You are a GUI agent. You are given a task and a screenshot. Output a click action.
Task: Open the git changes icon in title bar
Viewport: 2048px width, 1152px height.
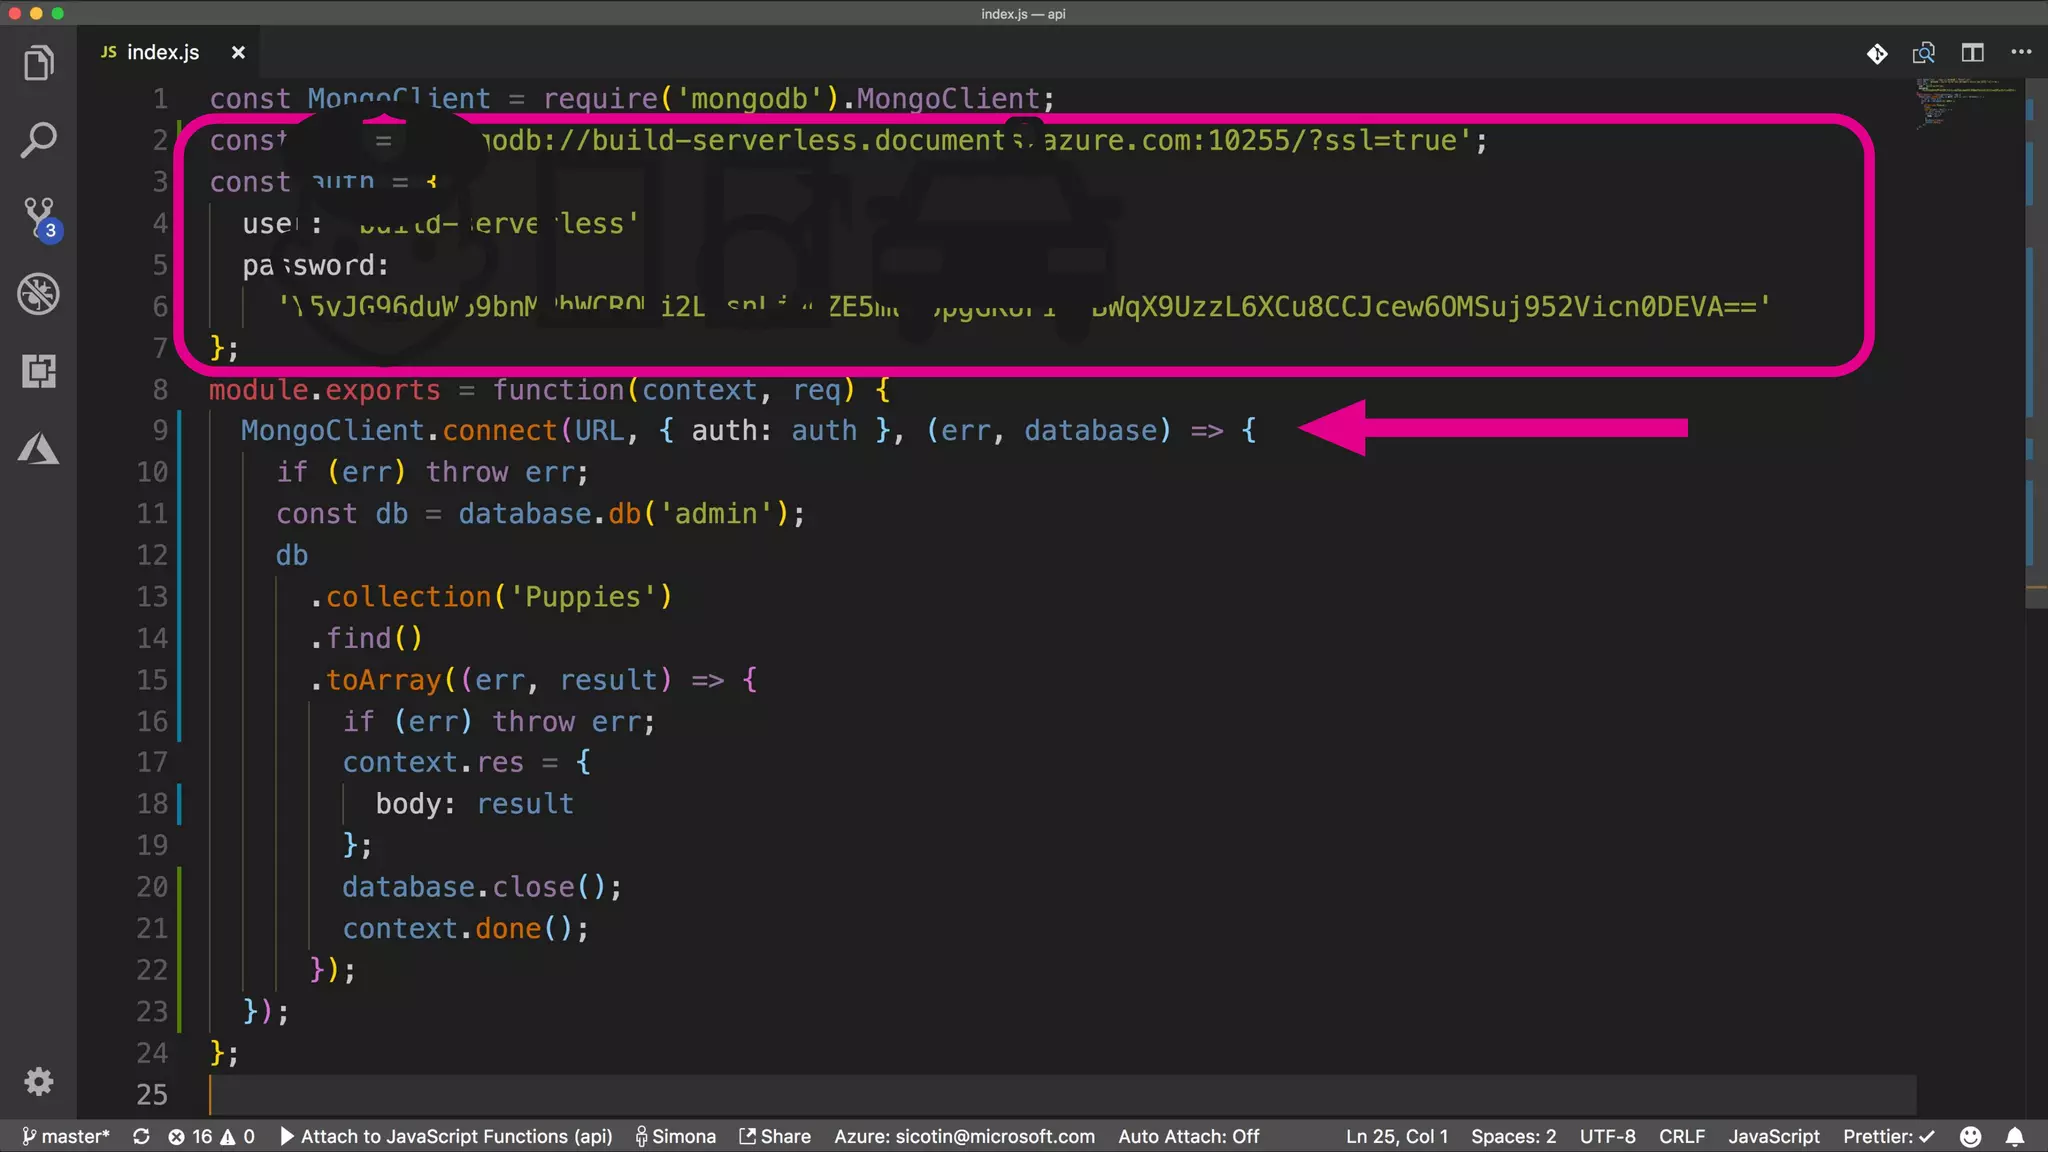(x=1877, y=53)
